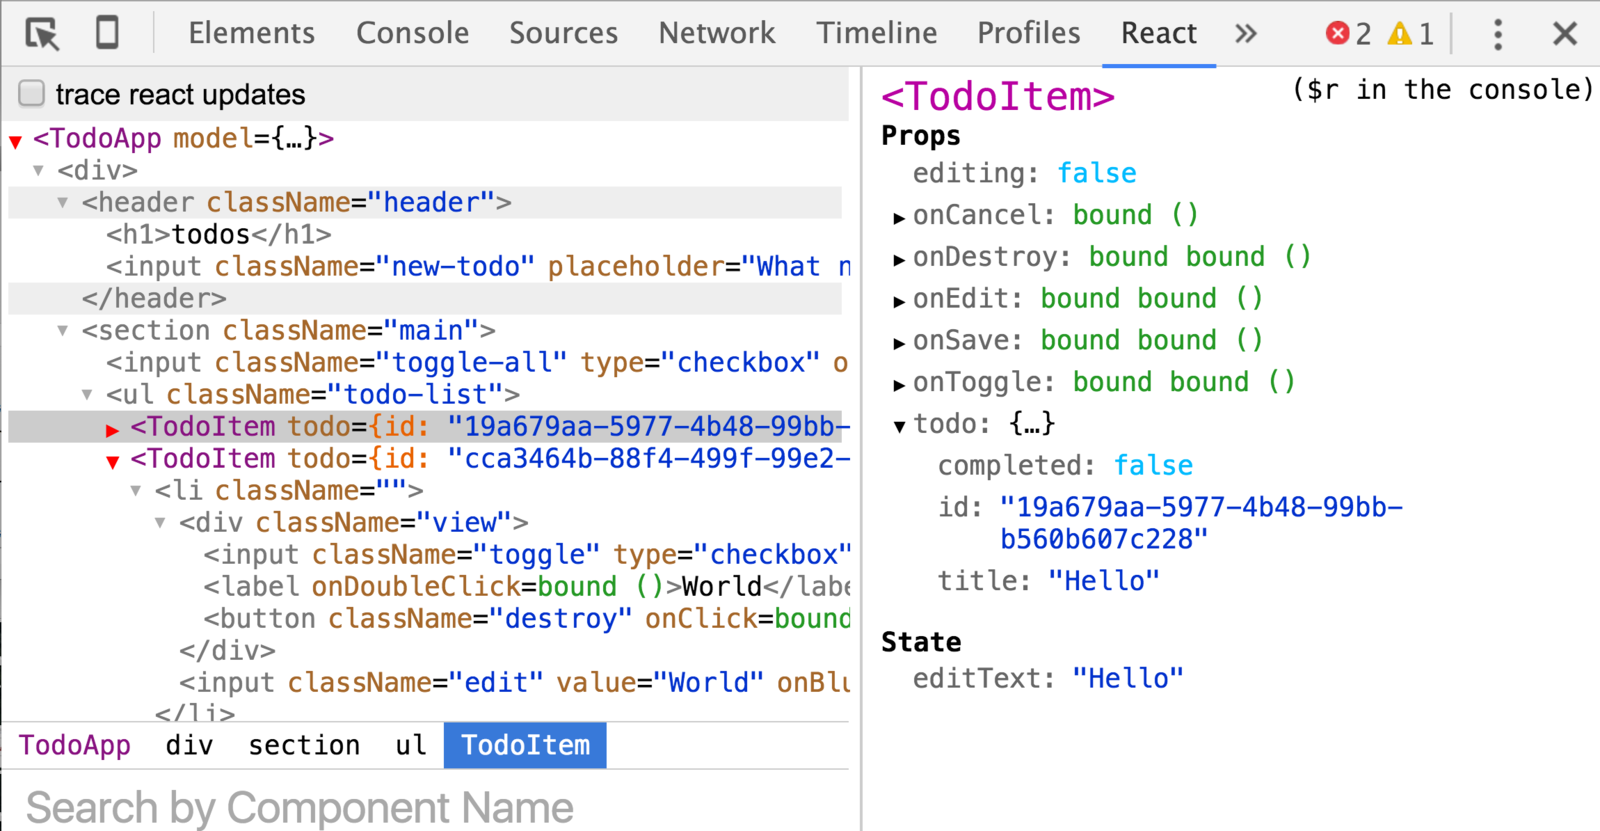Show more tabs with the double chevron
The image size is (1600, 831).
[x=1245, y=34]
